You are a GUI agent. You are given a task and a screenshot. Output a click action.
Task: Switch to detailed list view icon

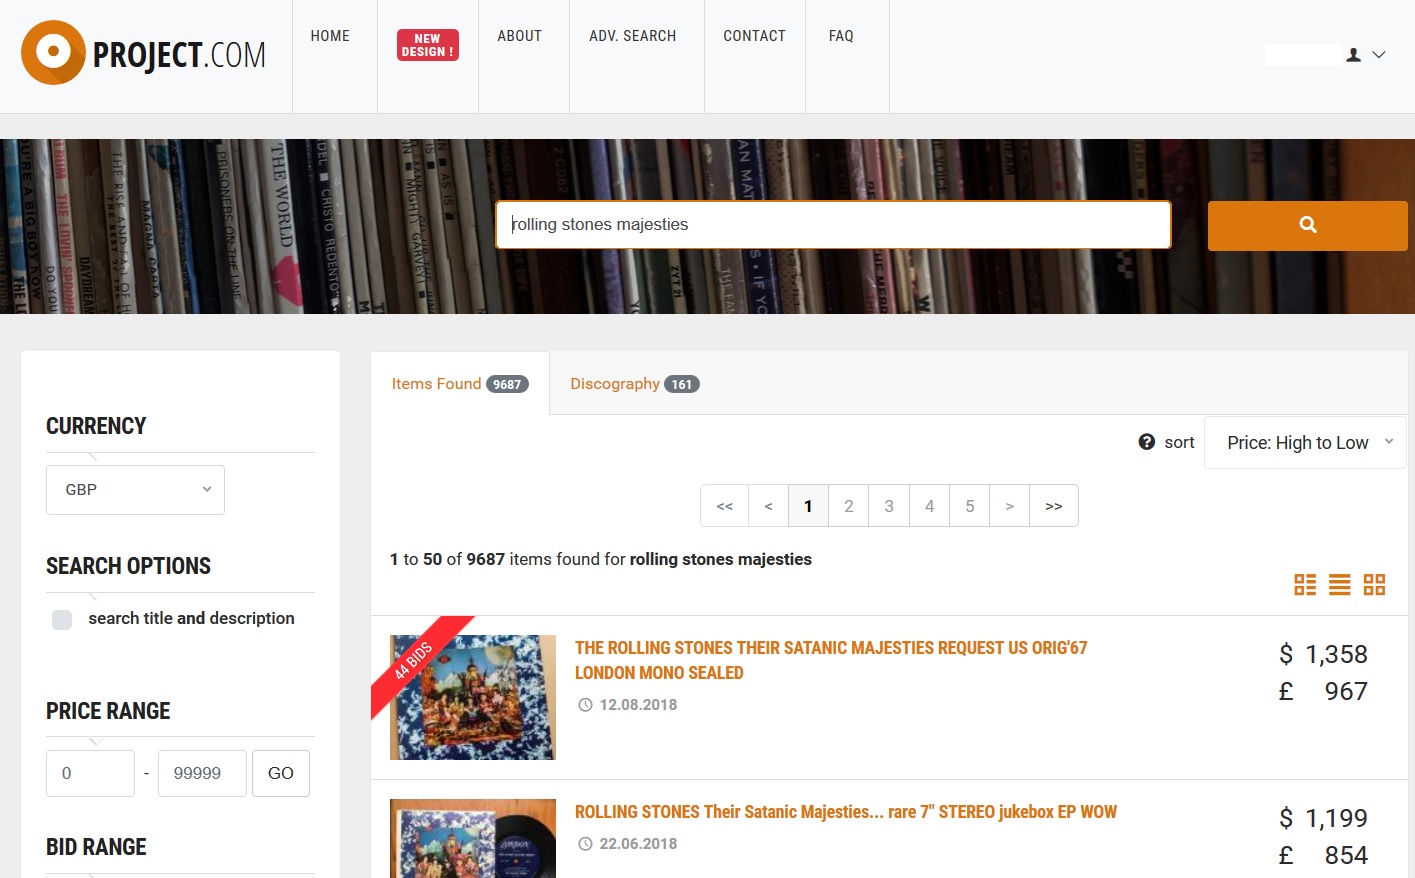click(x=1305, y=584)
